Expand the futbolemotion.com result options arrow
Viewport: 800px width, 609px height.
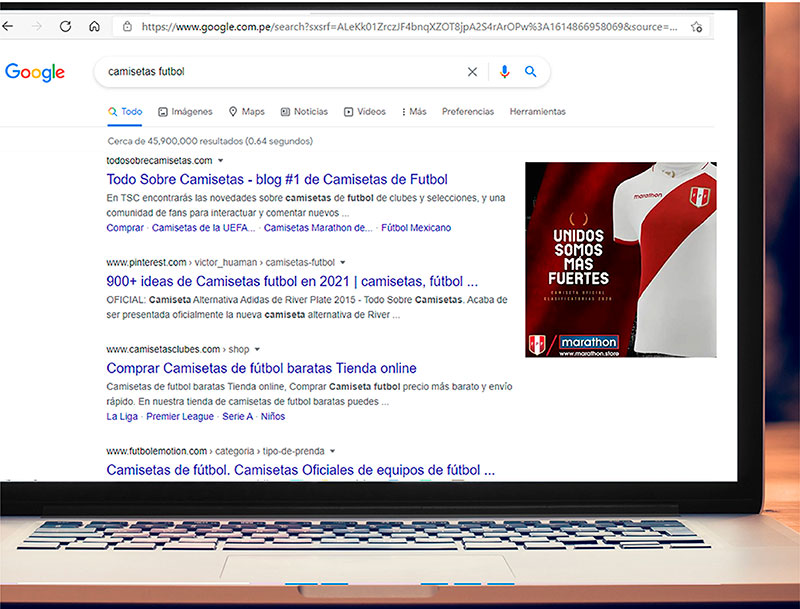click(x=333, y=451)
